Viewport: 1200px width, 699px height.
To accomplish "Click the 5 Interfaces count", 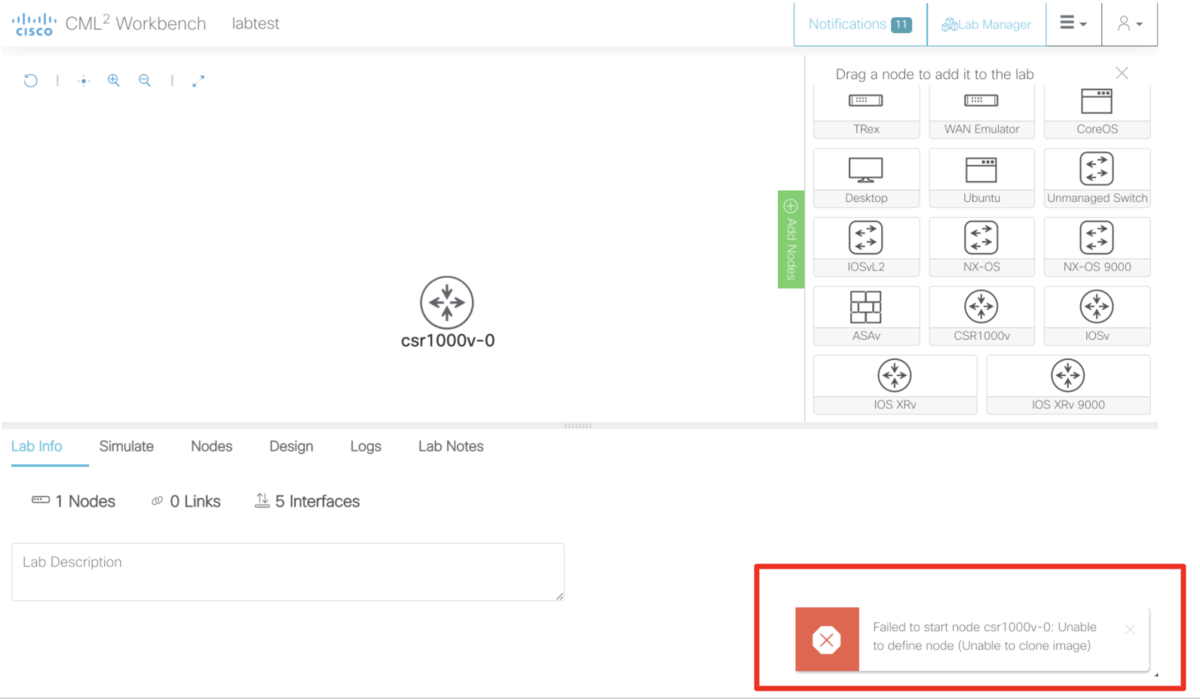I will click(307, 501).
